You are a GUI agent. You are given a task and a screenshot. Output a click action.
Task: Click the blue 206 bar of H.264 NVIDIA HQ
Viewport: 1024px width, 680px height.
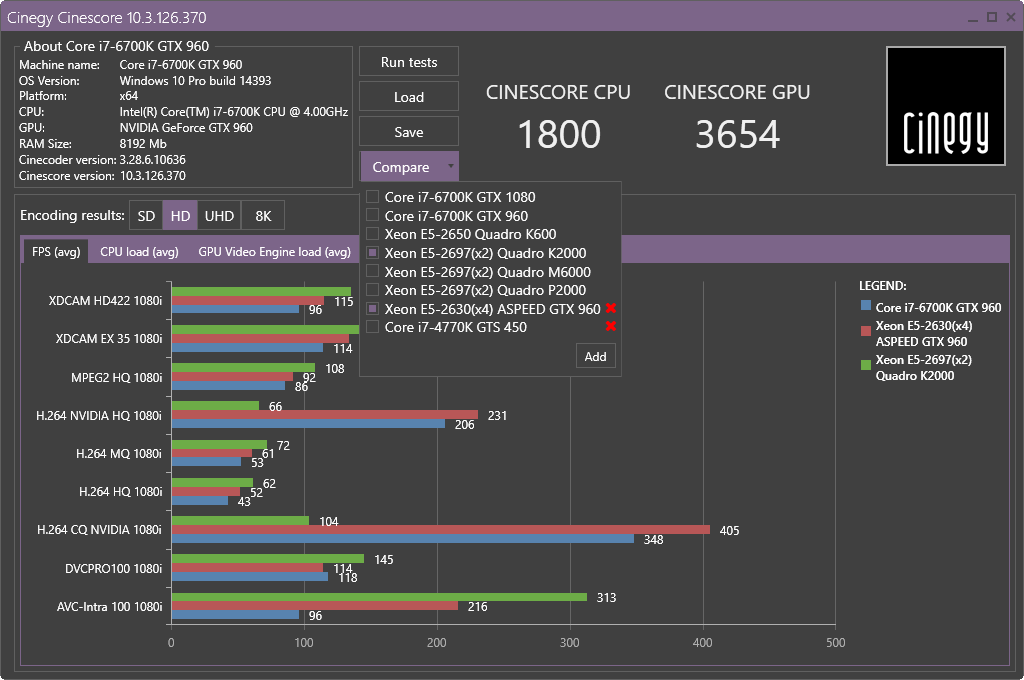308,424
